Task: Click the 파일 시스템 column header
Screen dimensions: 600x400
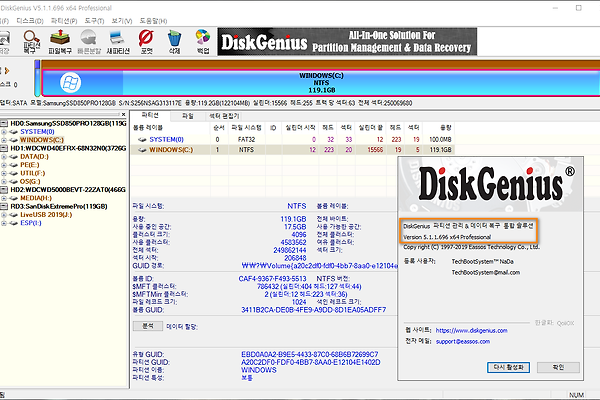Action: (246, 128)
